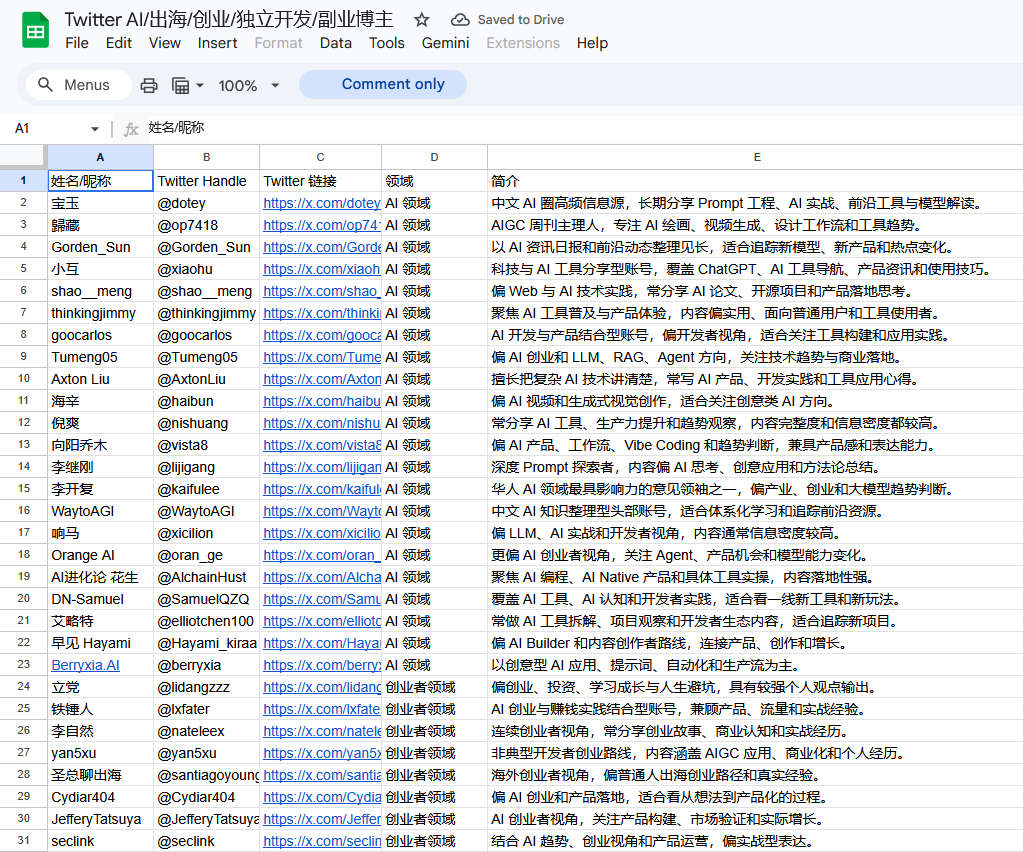Screen dimensions: 1023x852
Task: Select column A header
Action: click(100, 157)
